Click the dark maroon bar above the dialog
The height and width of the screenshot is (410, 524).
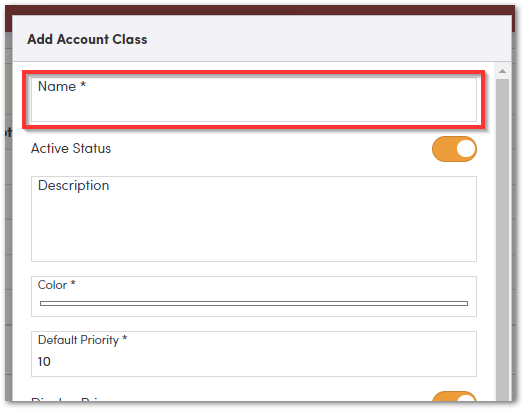pyautogui.click(x=261, y=10)
